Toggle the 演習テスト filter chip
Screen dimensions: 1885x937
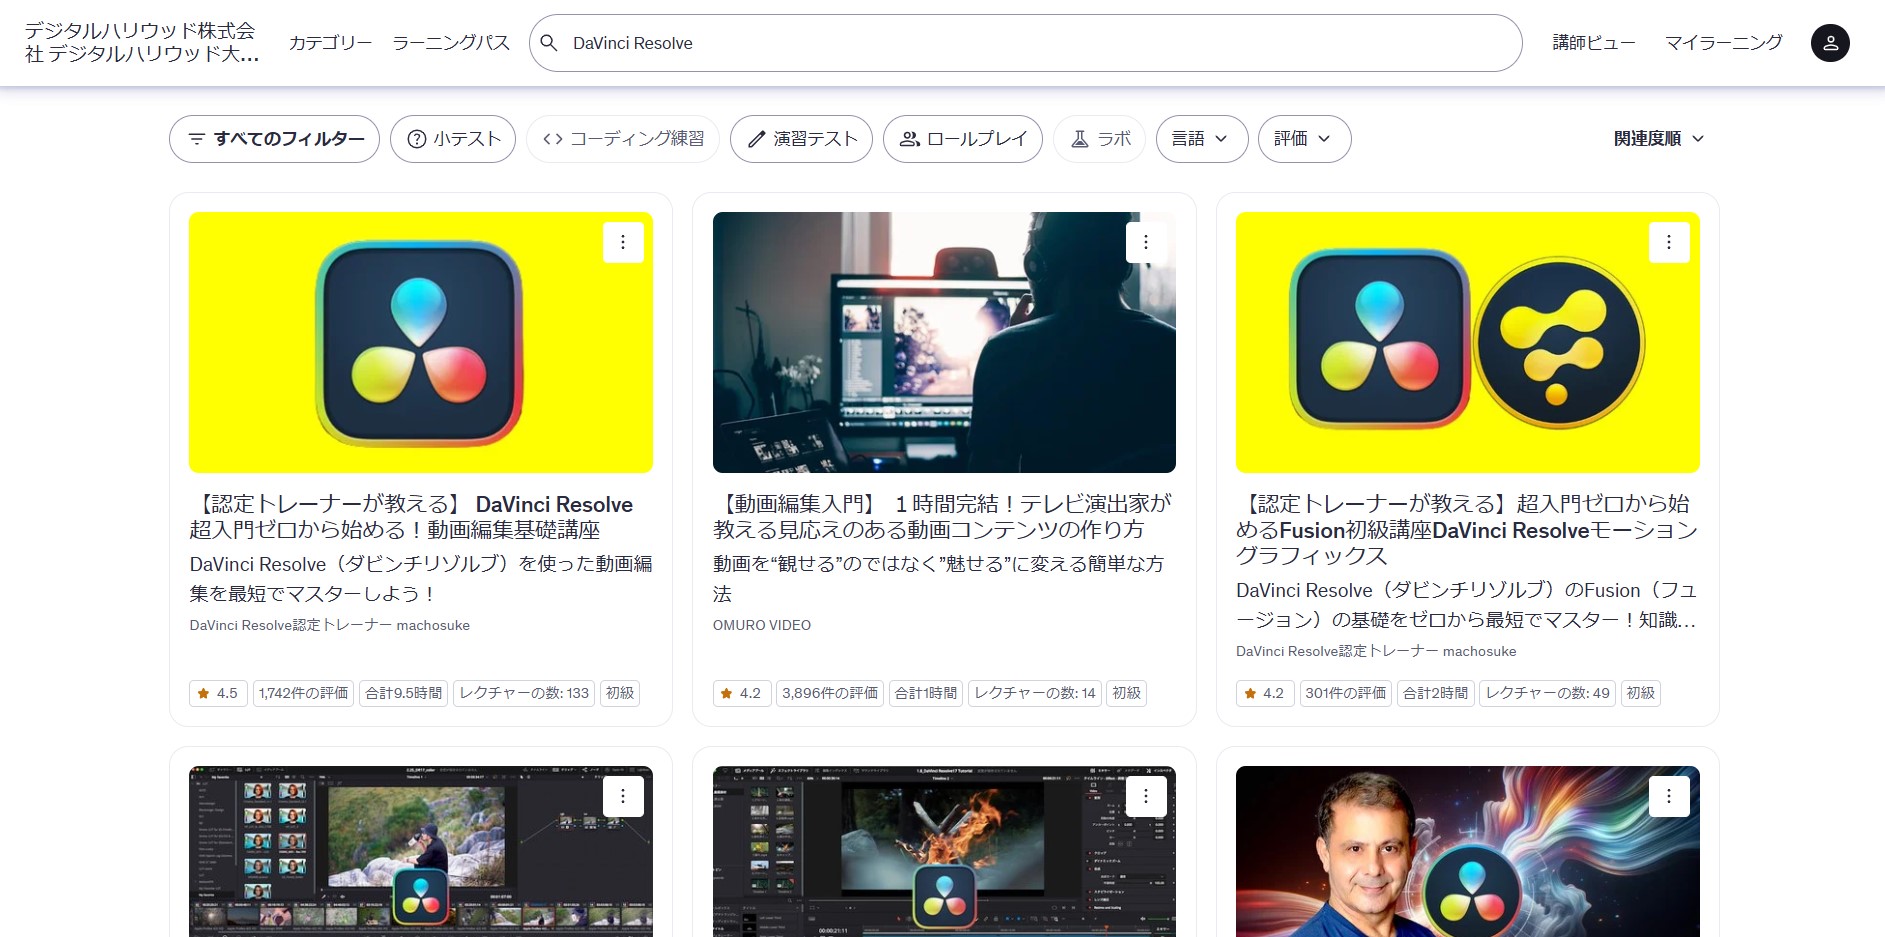tap(801, 139)
